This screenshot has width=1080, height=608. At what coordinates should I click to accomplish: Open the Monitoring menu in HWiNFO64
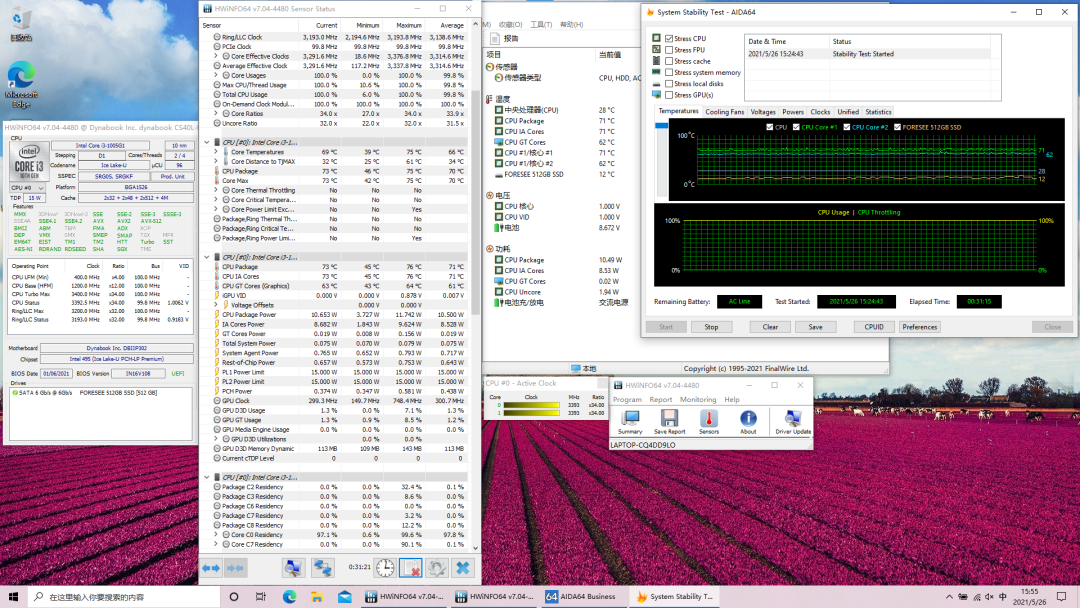coord(698,399)
